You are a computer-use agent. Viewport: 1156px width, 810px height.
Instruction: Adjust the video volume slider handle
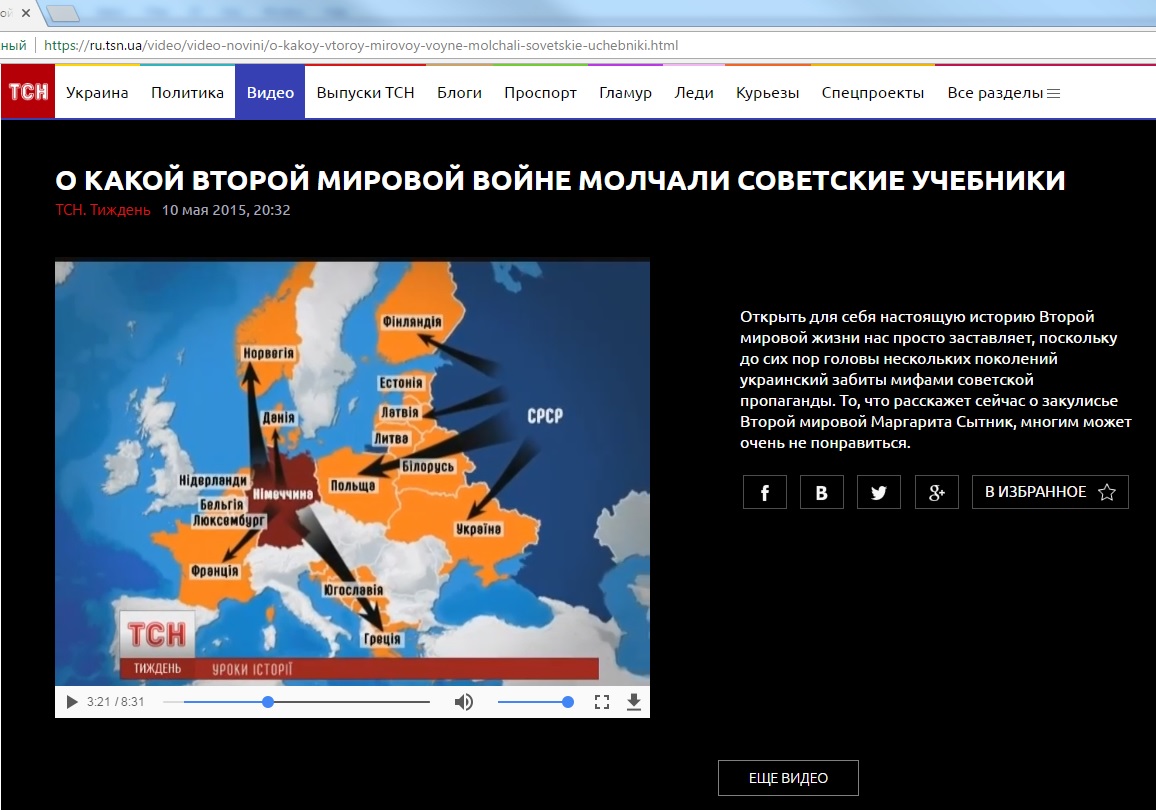coord(568,702)
